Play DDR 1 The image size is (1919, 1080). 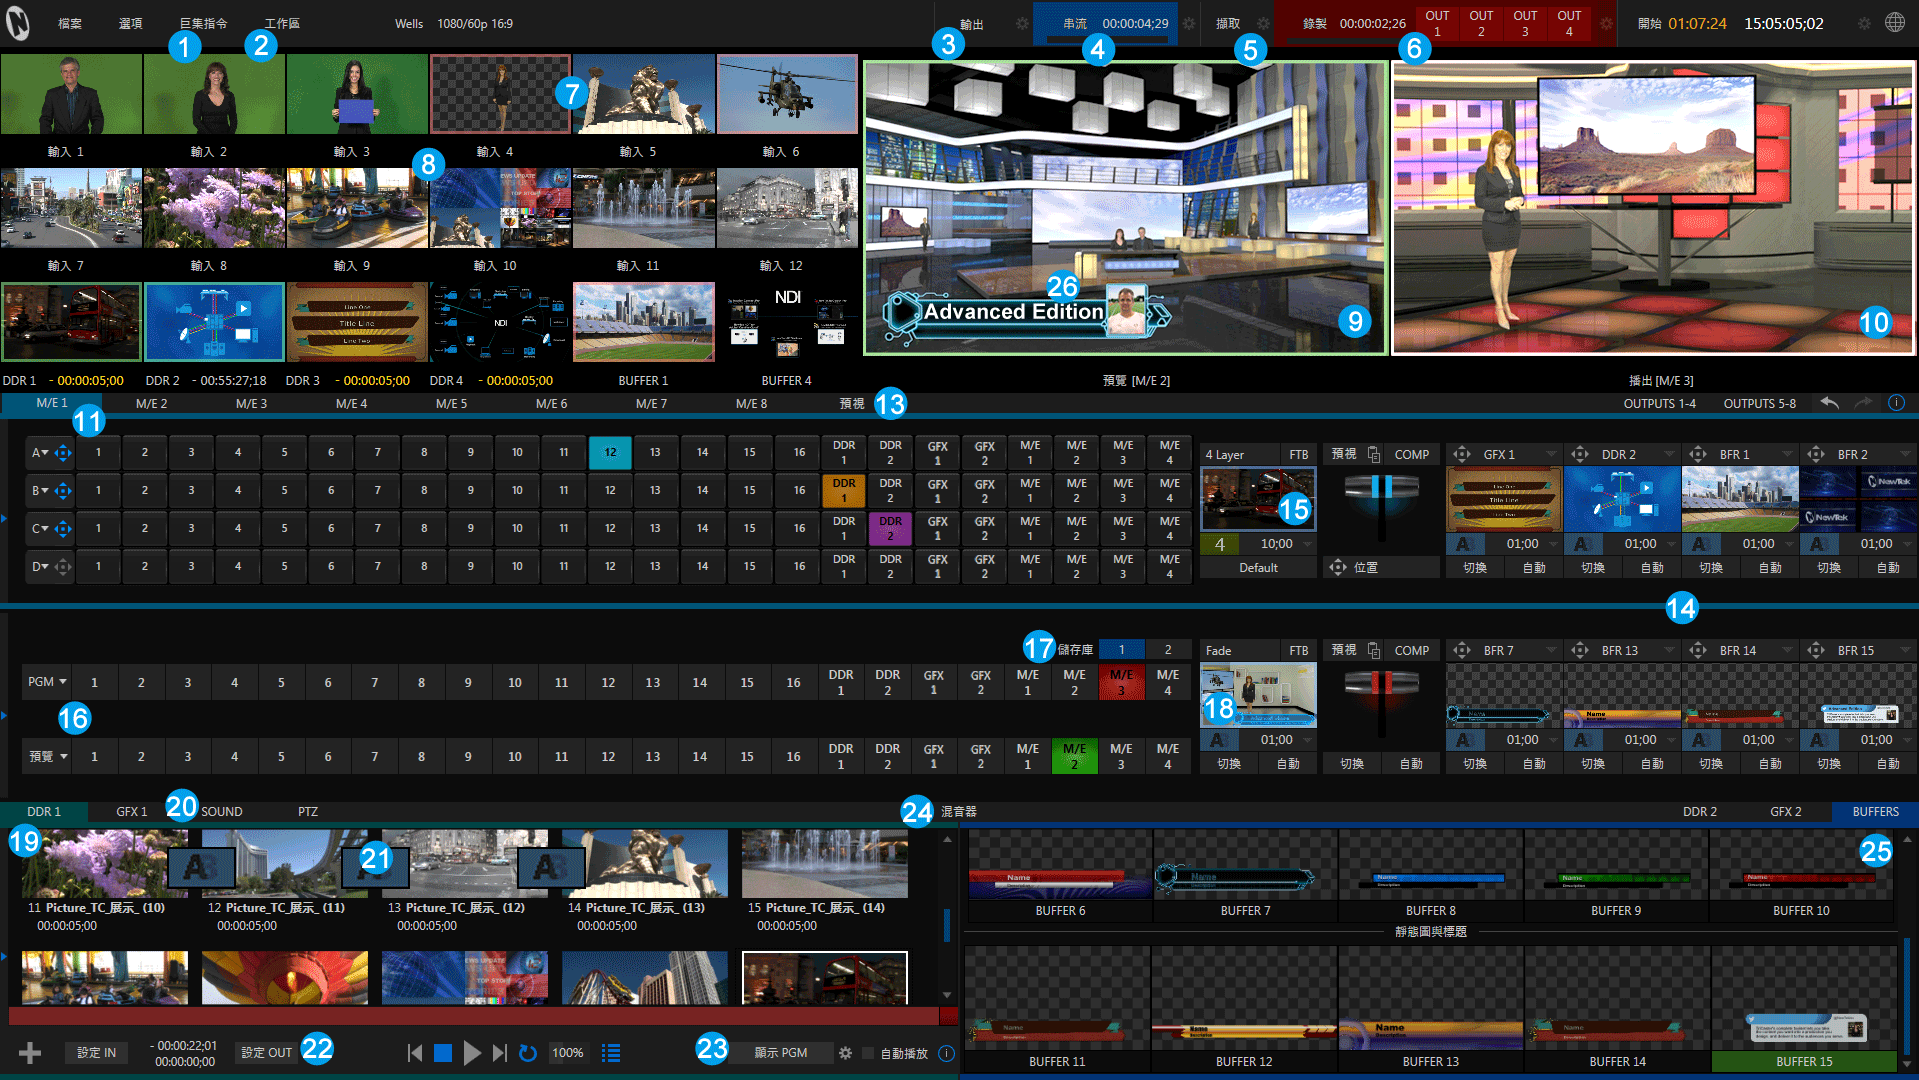click(472, 1052)
